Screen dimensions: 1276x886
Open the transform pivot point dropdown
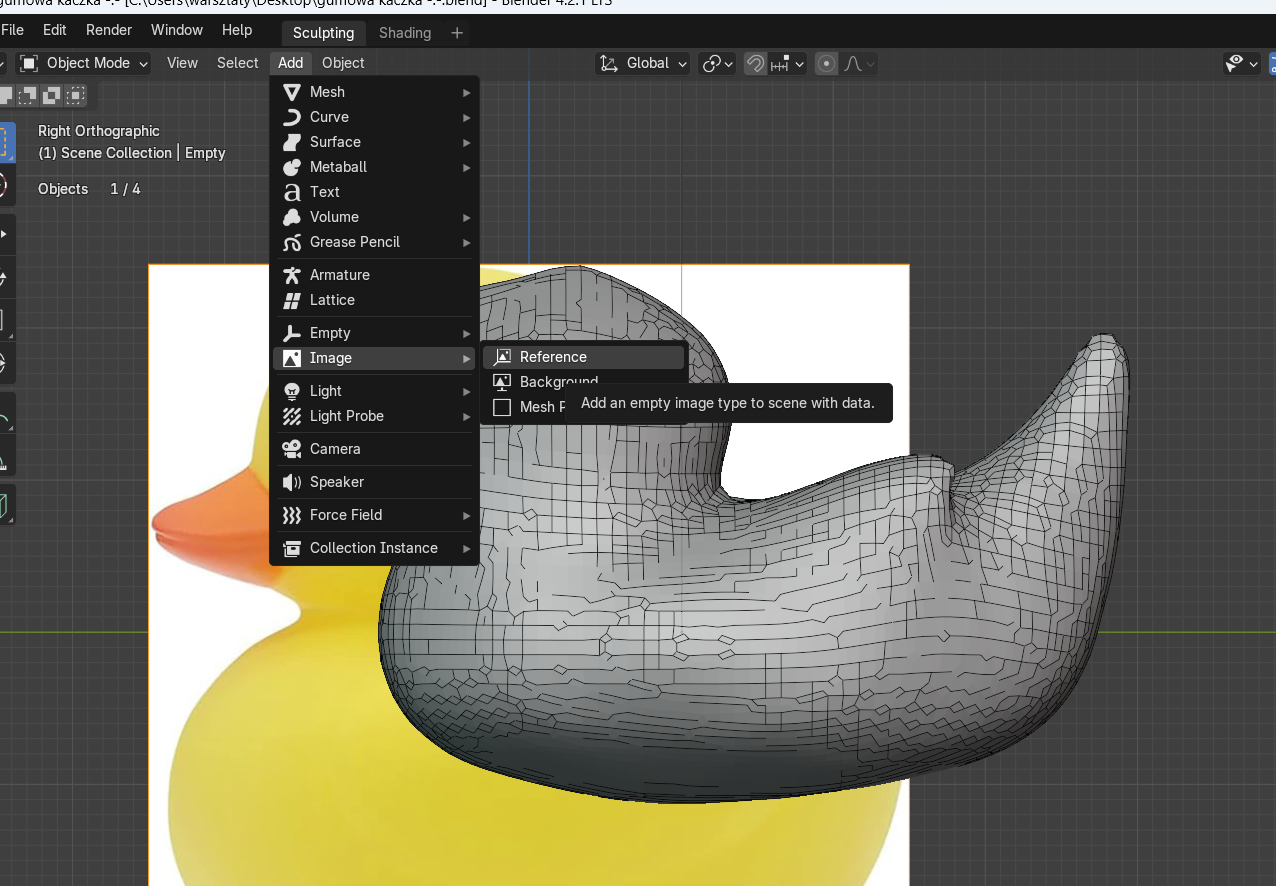click(718, 64)
